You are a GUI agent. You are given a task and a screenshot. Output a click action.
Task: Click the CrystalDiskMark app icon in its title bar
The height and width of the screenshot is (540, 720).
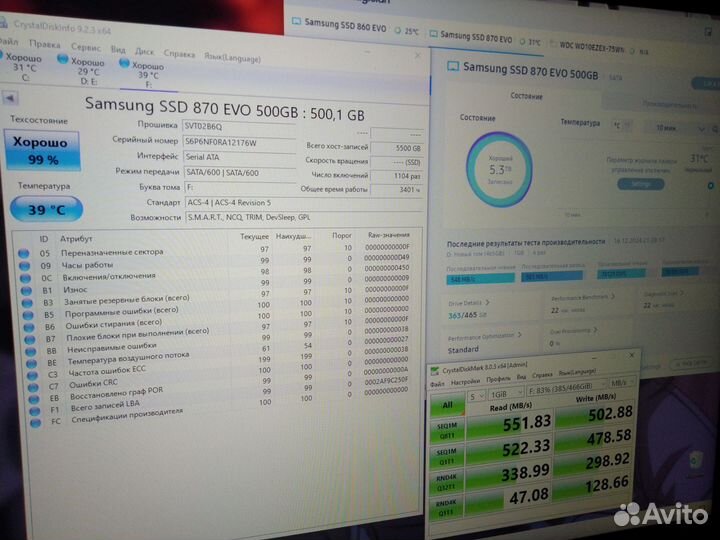(434, 371)
